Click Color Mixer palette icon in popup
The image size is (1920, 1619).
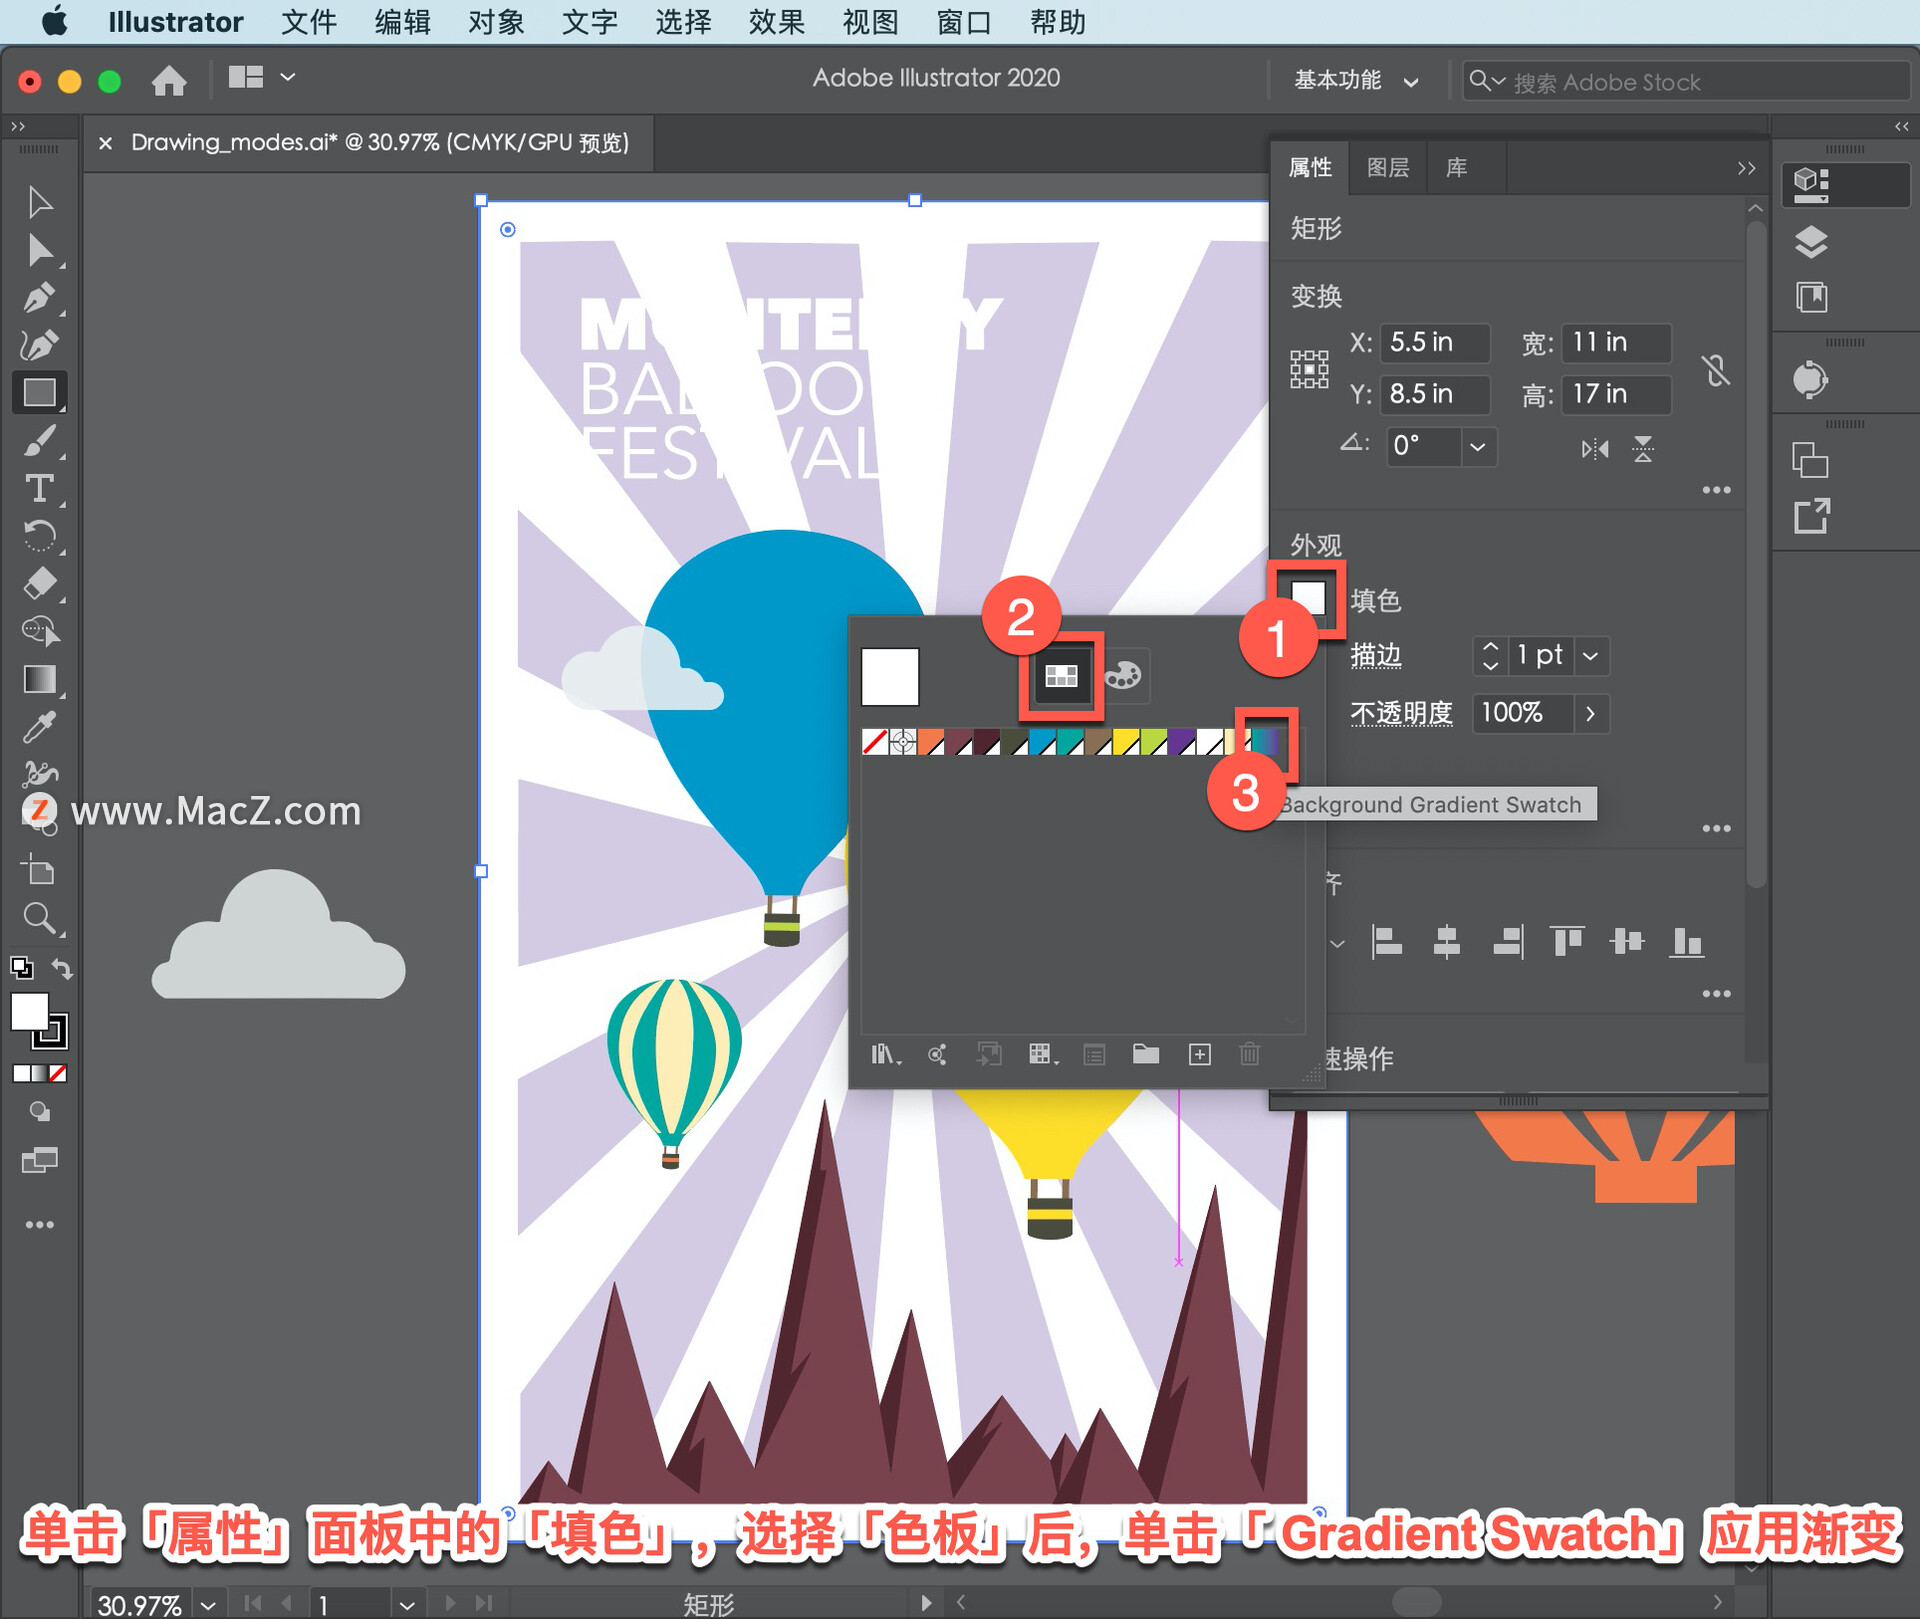[1123, 676]
